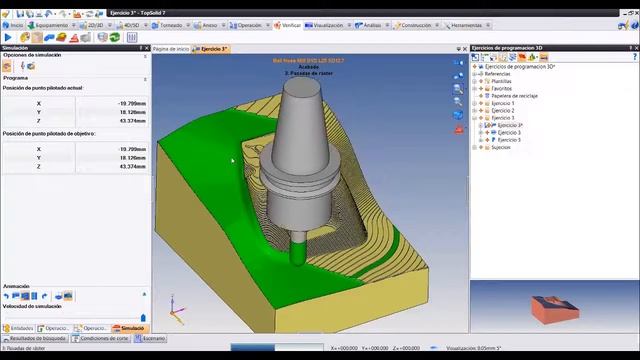This screenshot has height=360, width=640.
Task: Open the Equipamiento ribbon tab
Action: 48,25
